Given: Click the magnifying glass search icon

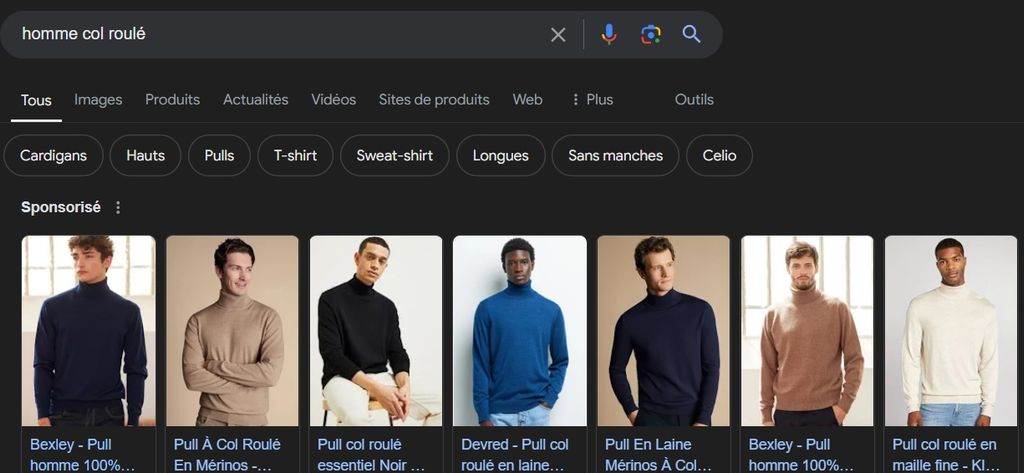Looking at the screenshot, I should (x=692, y=34).
